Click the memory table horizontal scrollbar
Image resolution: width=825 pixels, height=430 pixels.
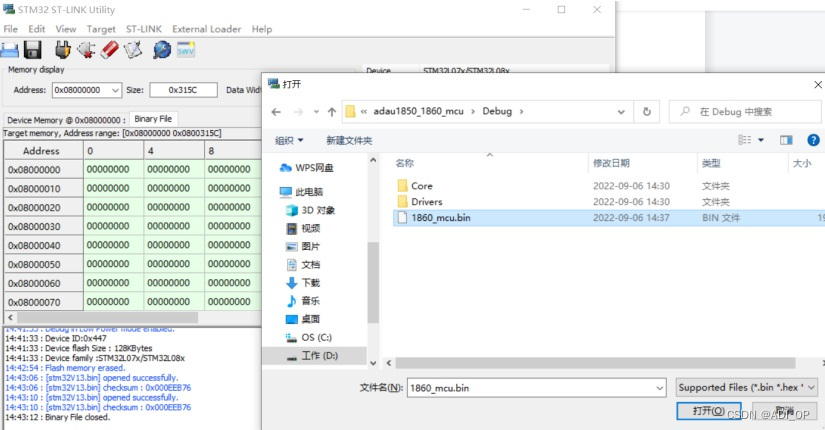[x=107, y=318]
